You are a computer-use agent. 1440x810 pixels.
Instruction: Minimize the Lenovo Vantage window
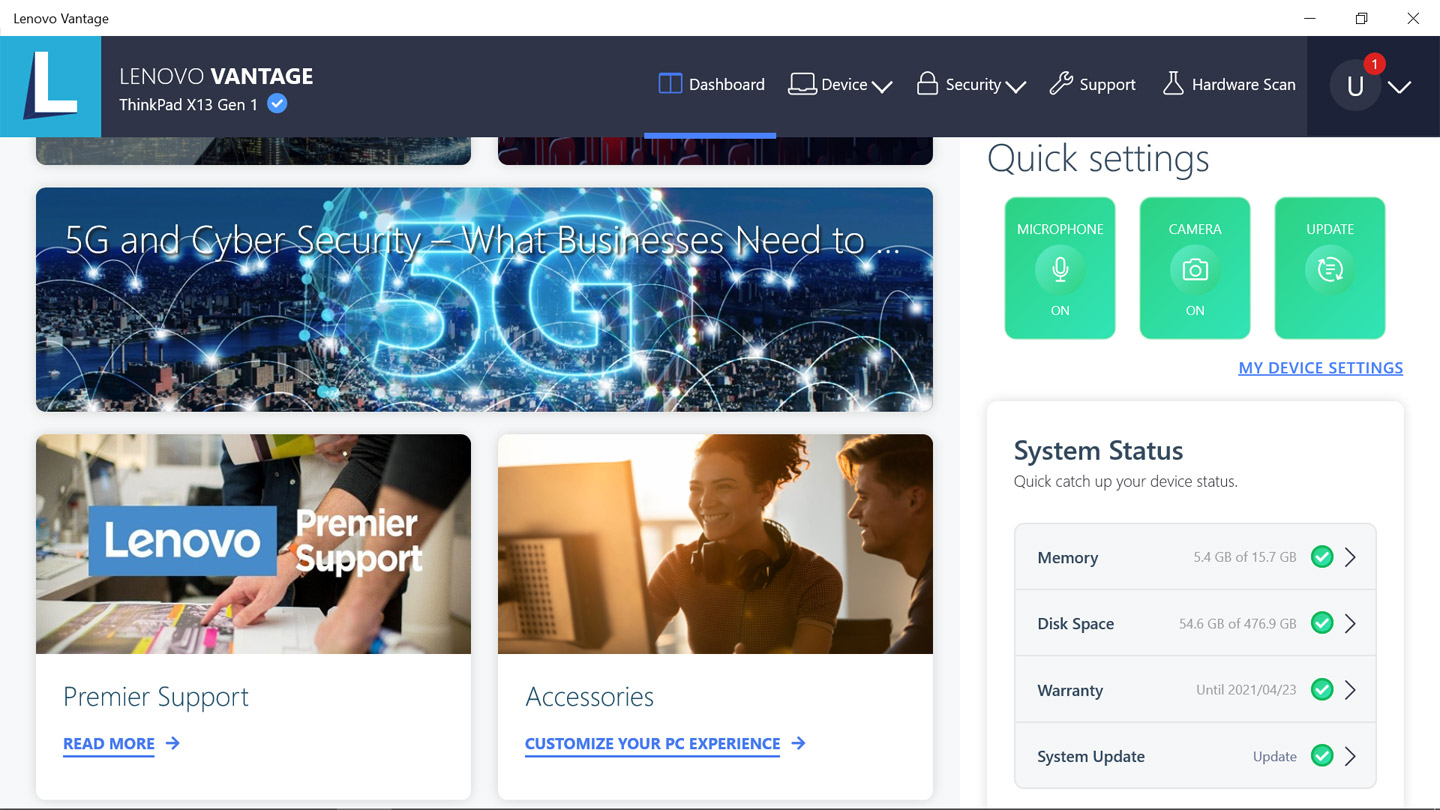1310,18
